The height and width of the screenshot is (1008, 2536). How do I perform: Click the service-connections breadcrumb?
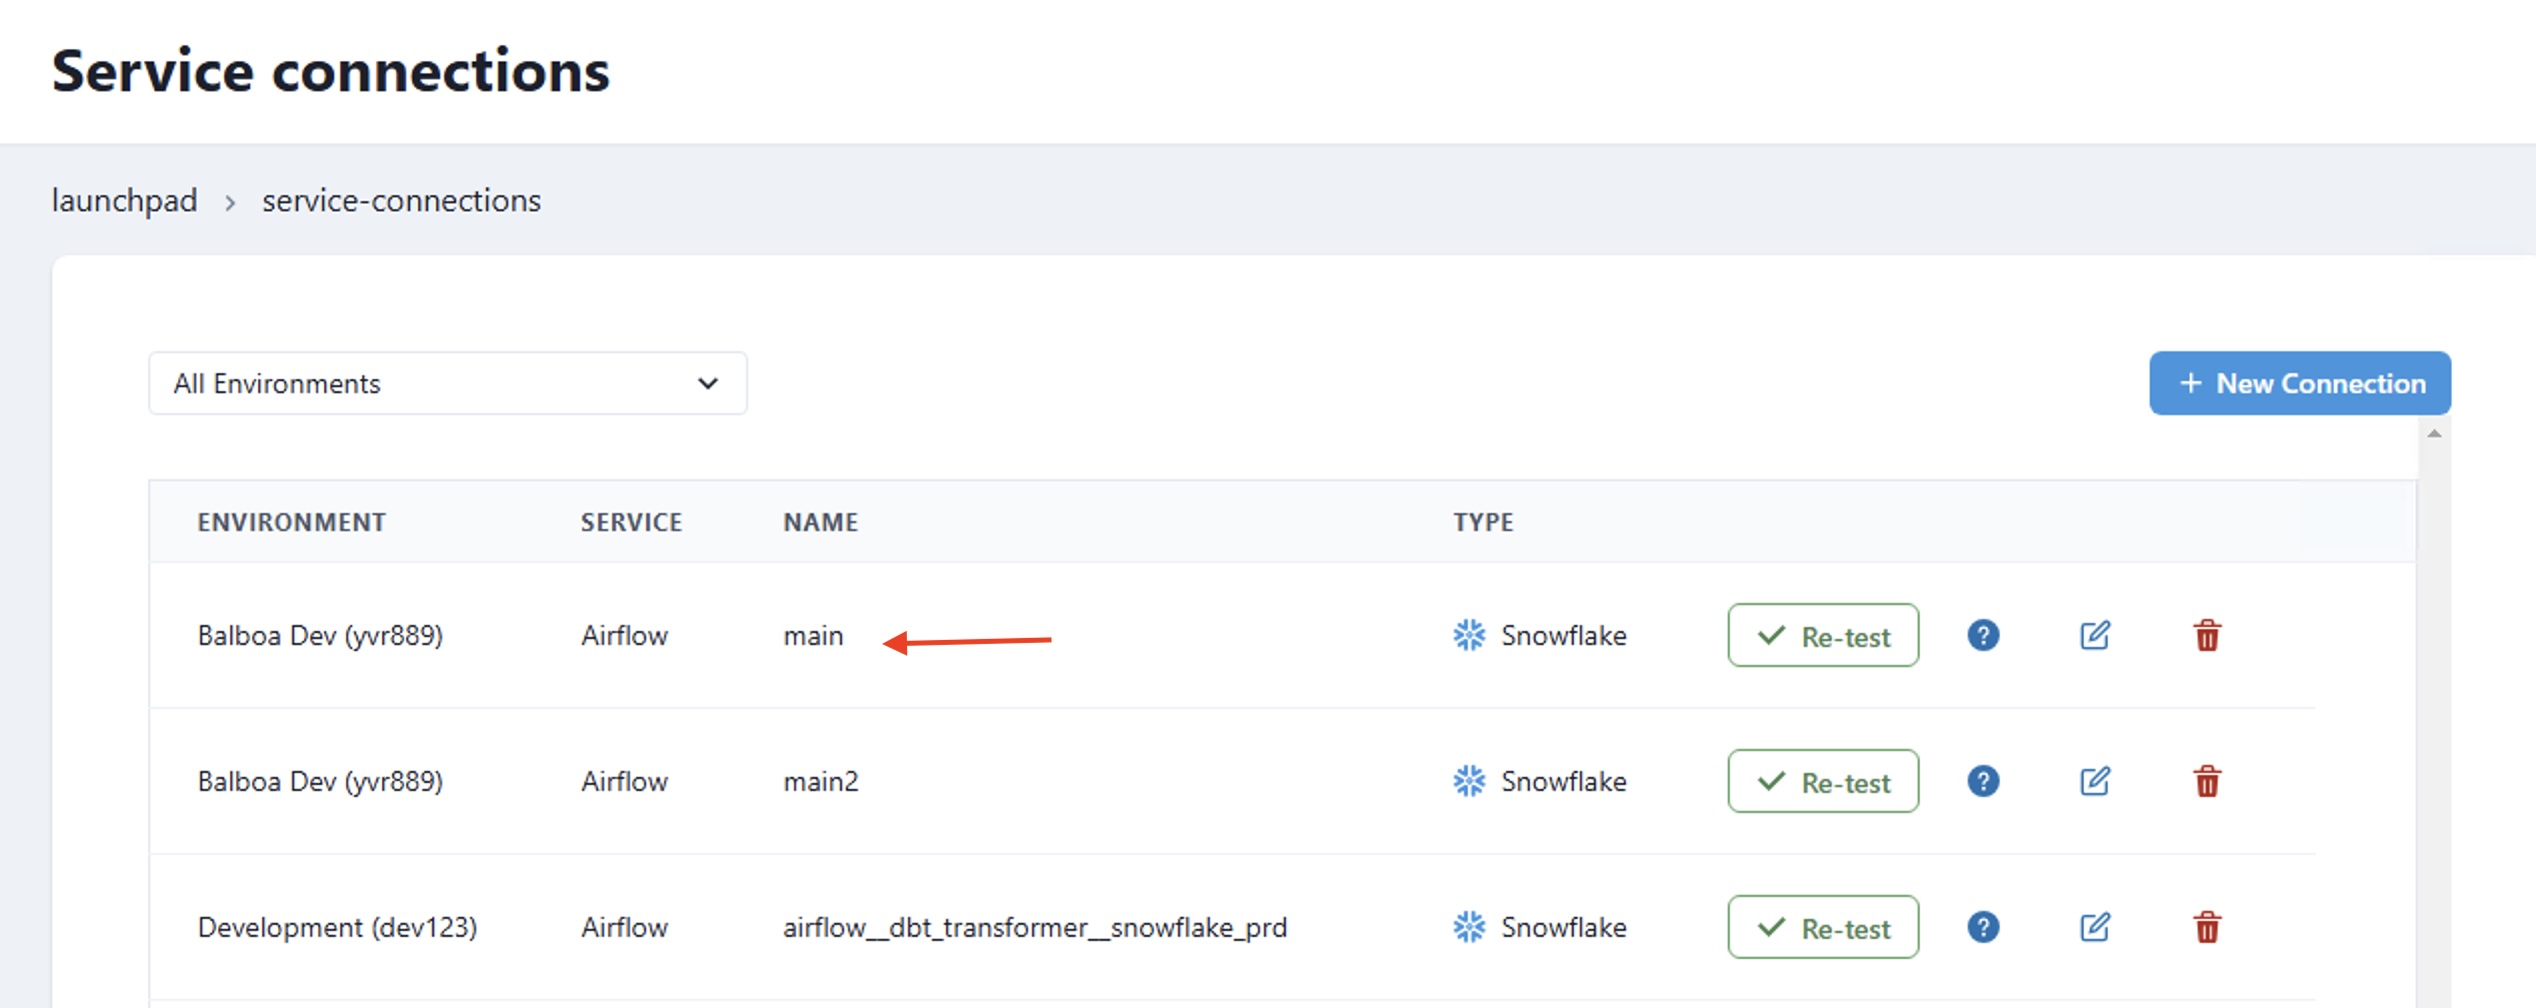(x=401, y=200)
